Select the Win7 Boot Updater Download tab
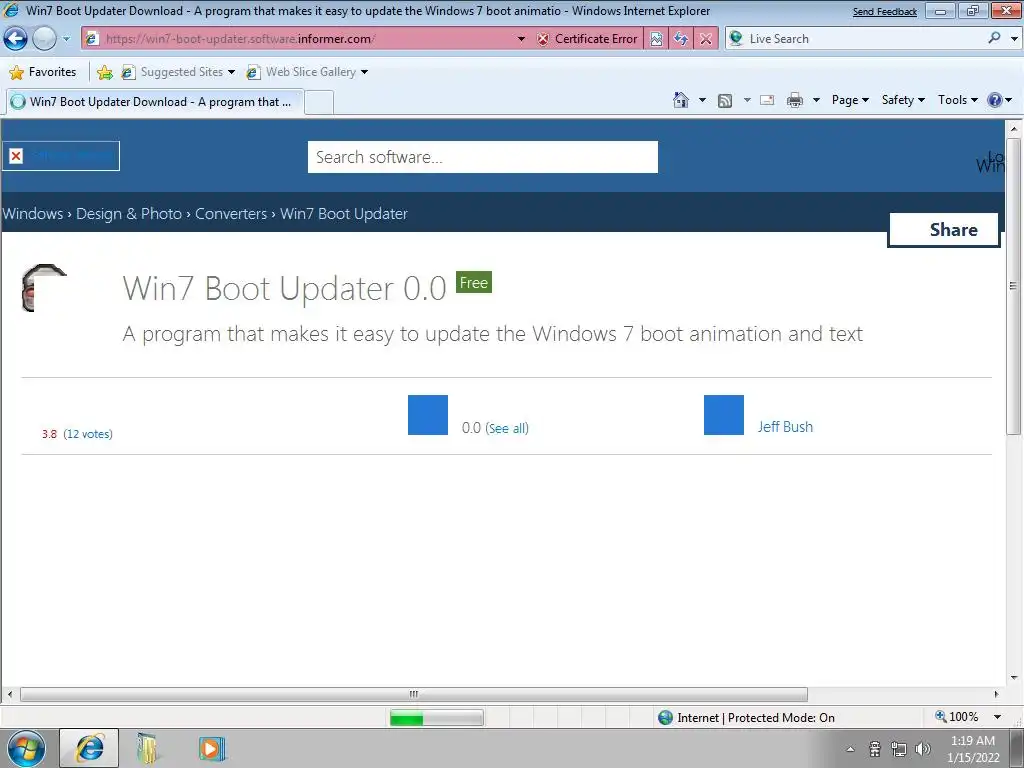This screenshot has height=768, width=1024. [155, 102]
